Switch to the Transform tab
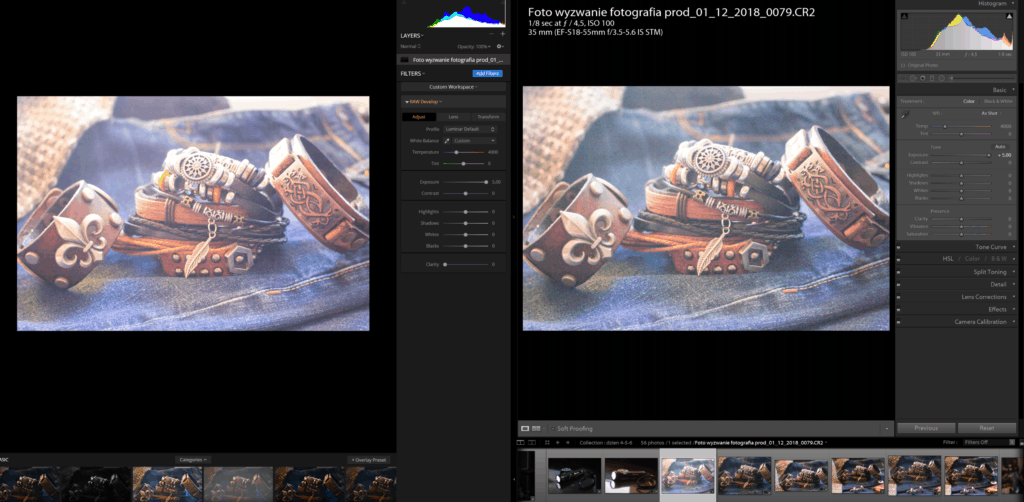Screen dimensions: 1024x502 (x=488, y=117)
